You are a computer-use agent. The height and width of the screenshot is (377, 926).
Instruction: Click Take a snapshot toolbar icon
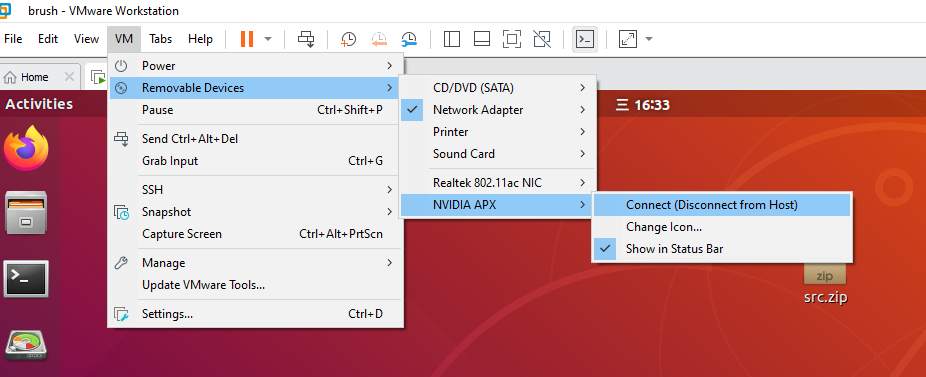348,39
